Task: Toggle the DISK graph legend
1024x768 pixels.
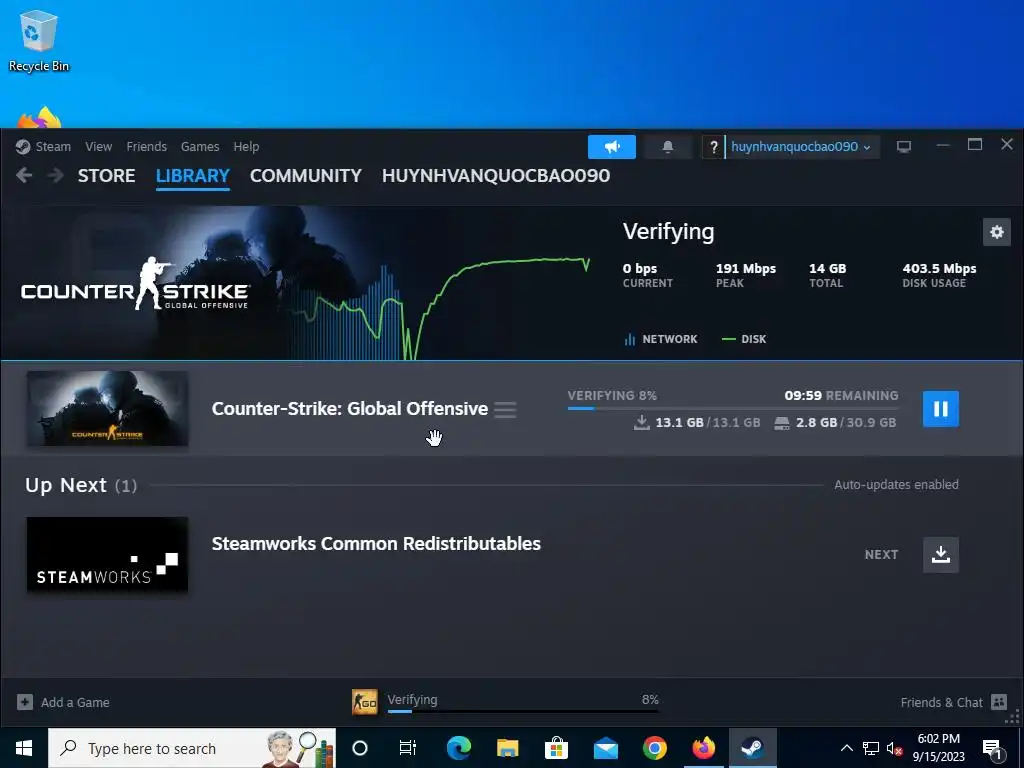Action: coord(744,339)
